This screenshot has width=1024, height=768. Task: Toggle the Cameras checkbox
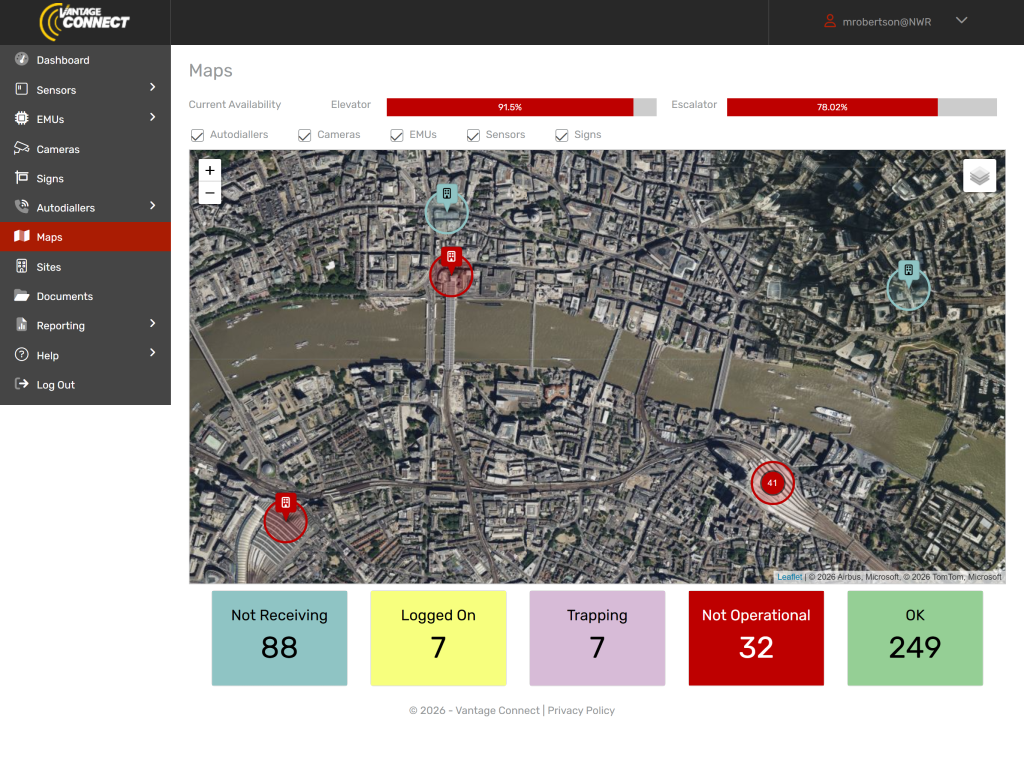[x=305, y=135]
